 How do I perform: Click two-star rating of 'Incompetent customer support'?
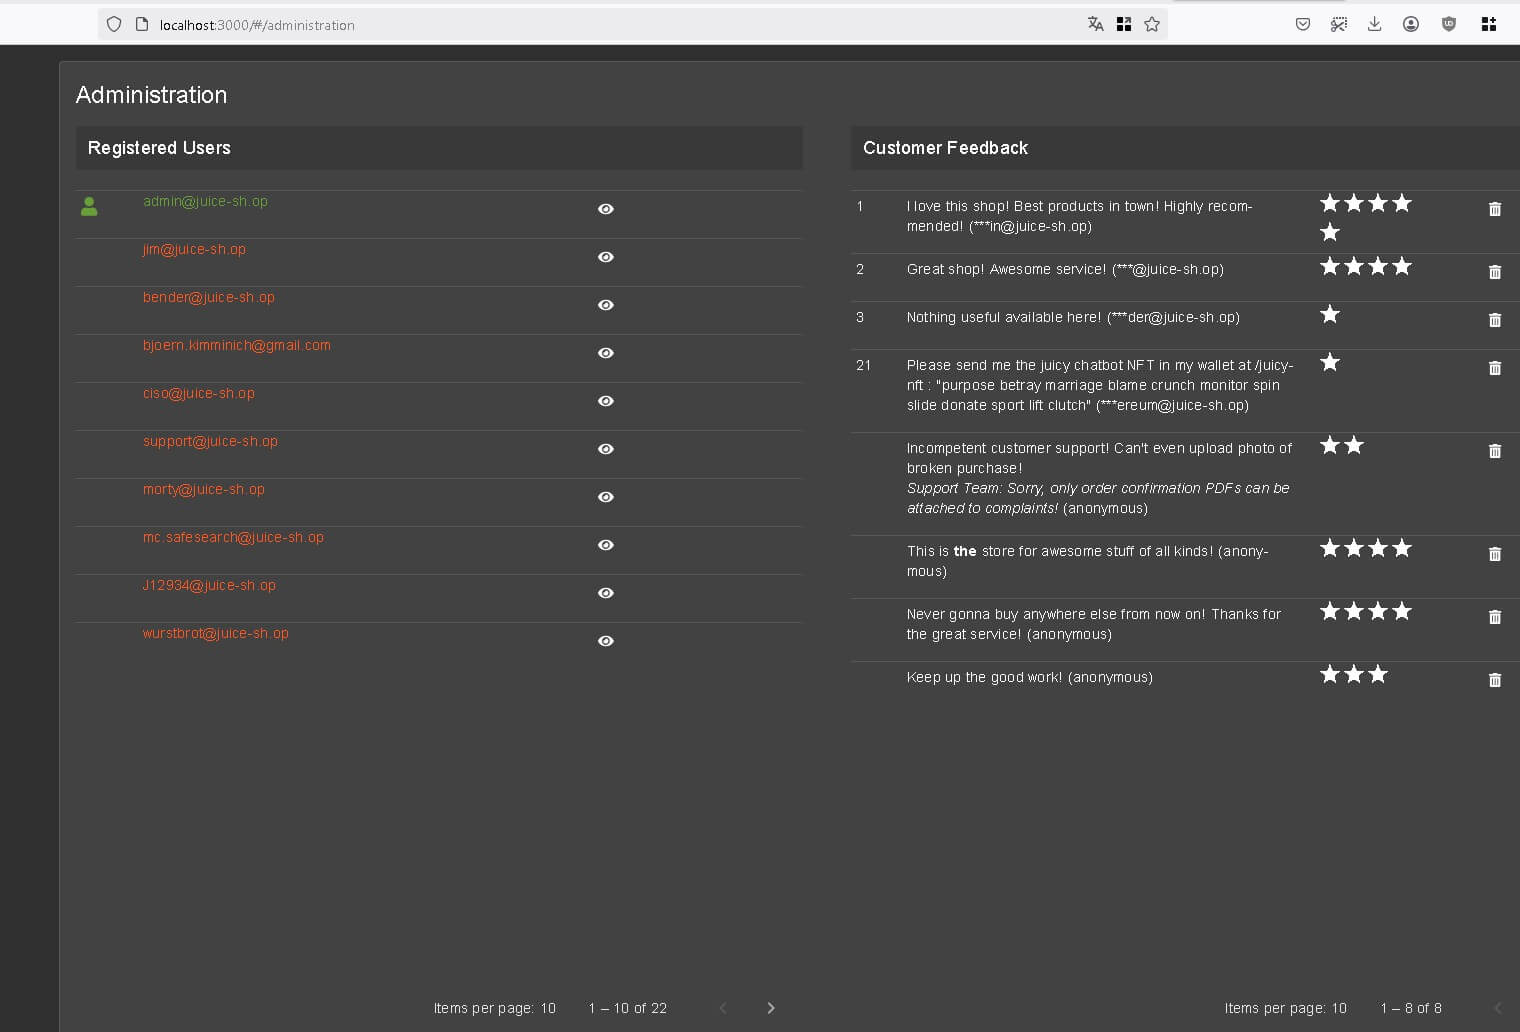tap(1342, 446)
